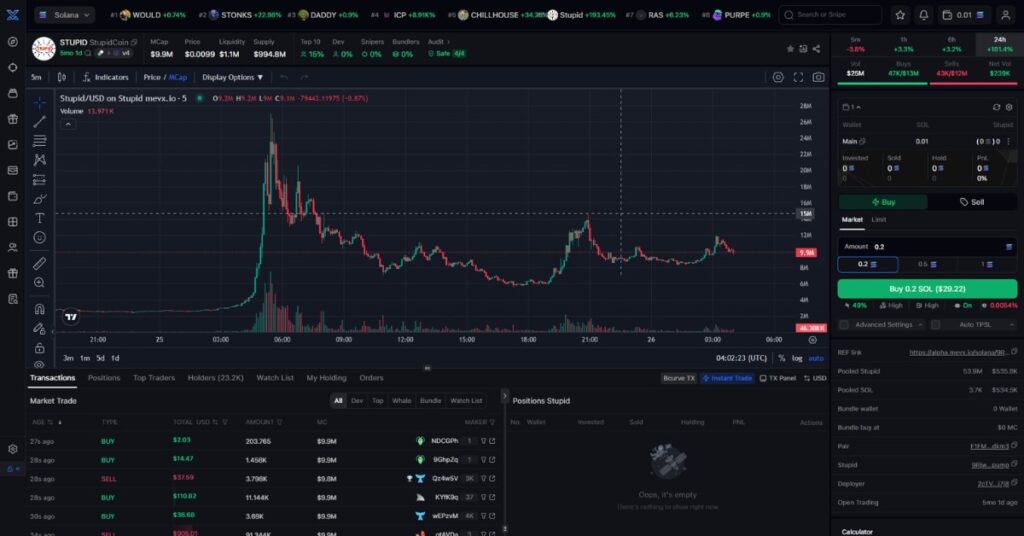
Task: Click the Search or Snipe box
Action: pyautogui.click(x=830, y=15)
